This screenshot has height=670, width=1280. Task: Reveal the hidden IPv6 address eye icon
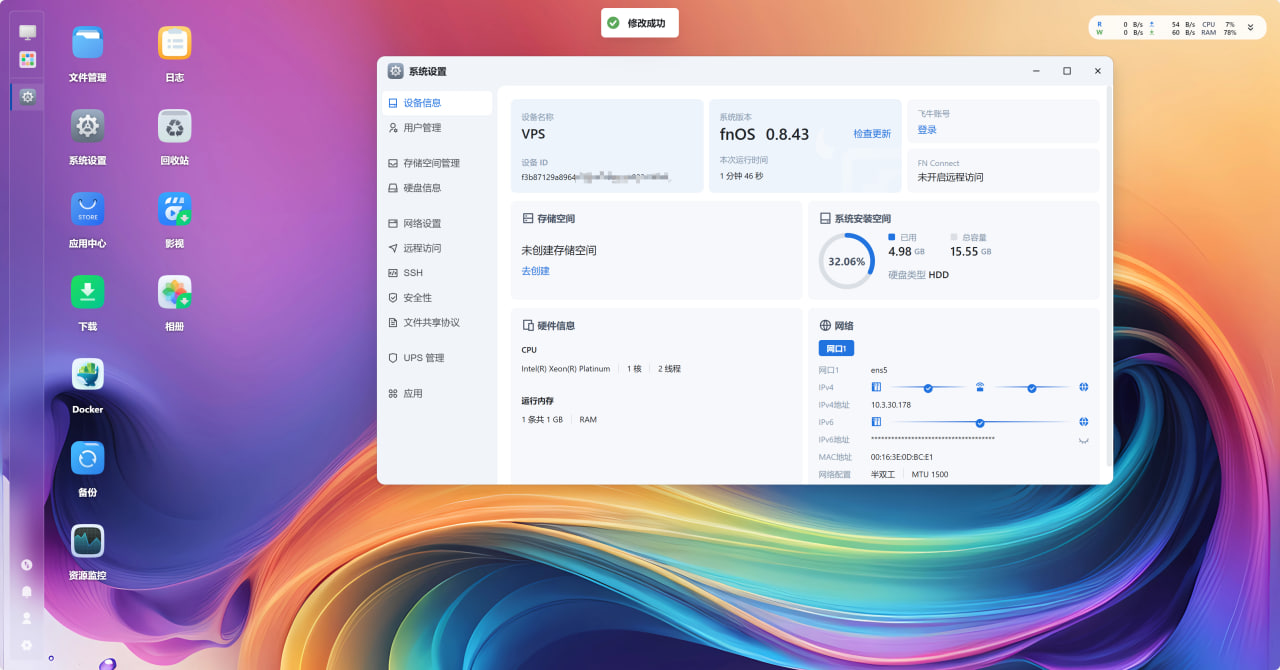click(x=1083, y=440)
